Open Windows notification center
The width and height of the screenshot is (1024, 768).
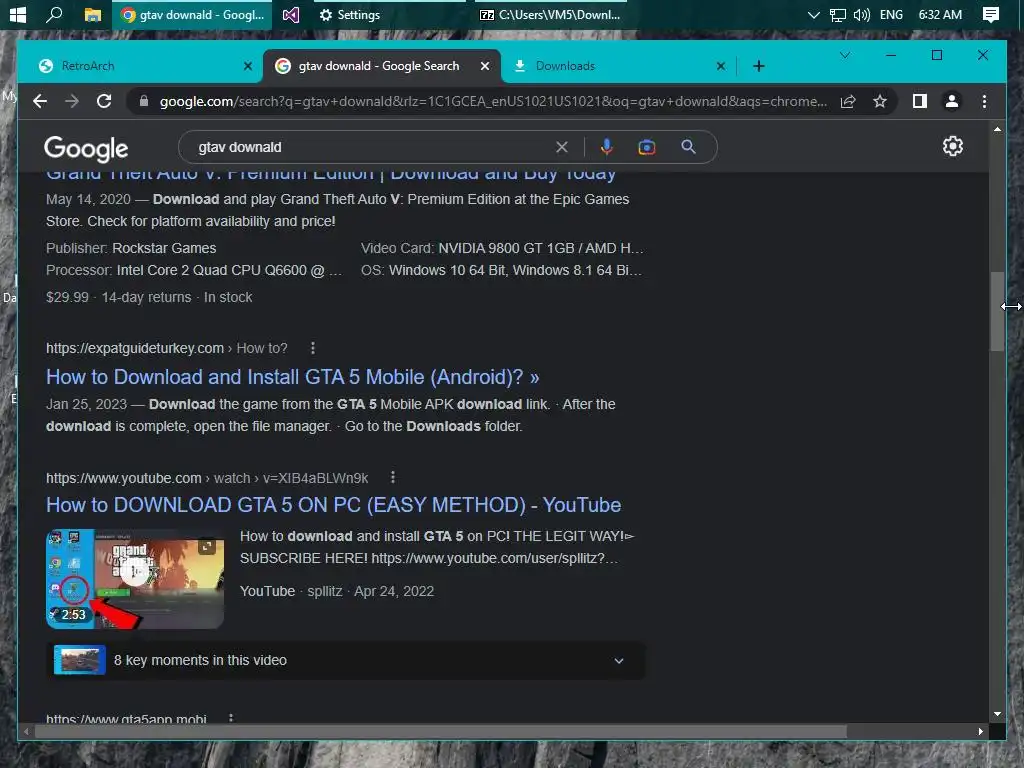991,14
